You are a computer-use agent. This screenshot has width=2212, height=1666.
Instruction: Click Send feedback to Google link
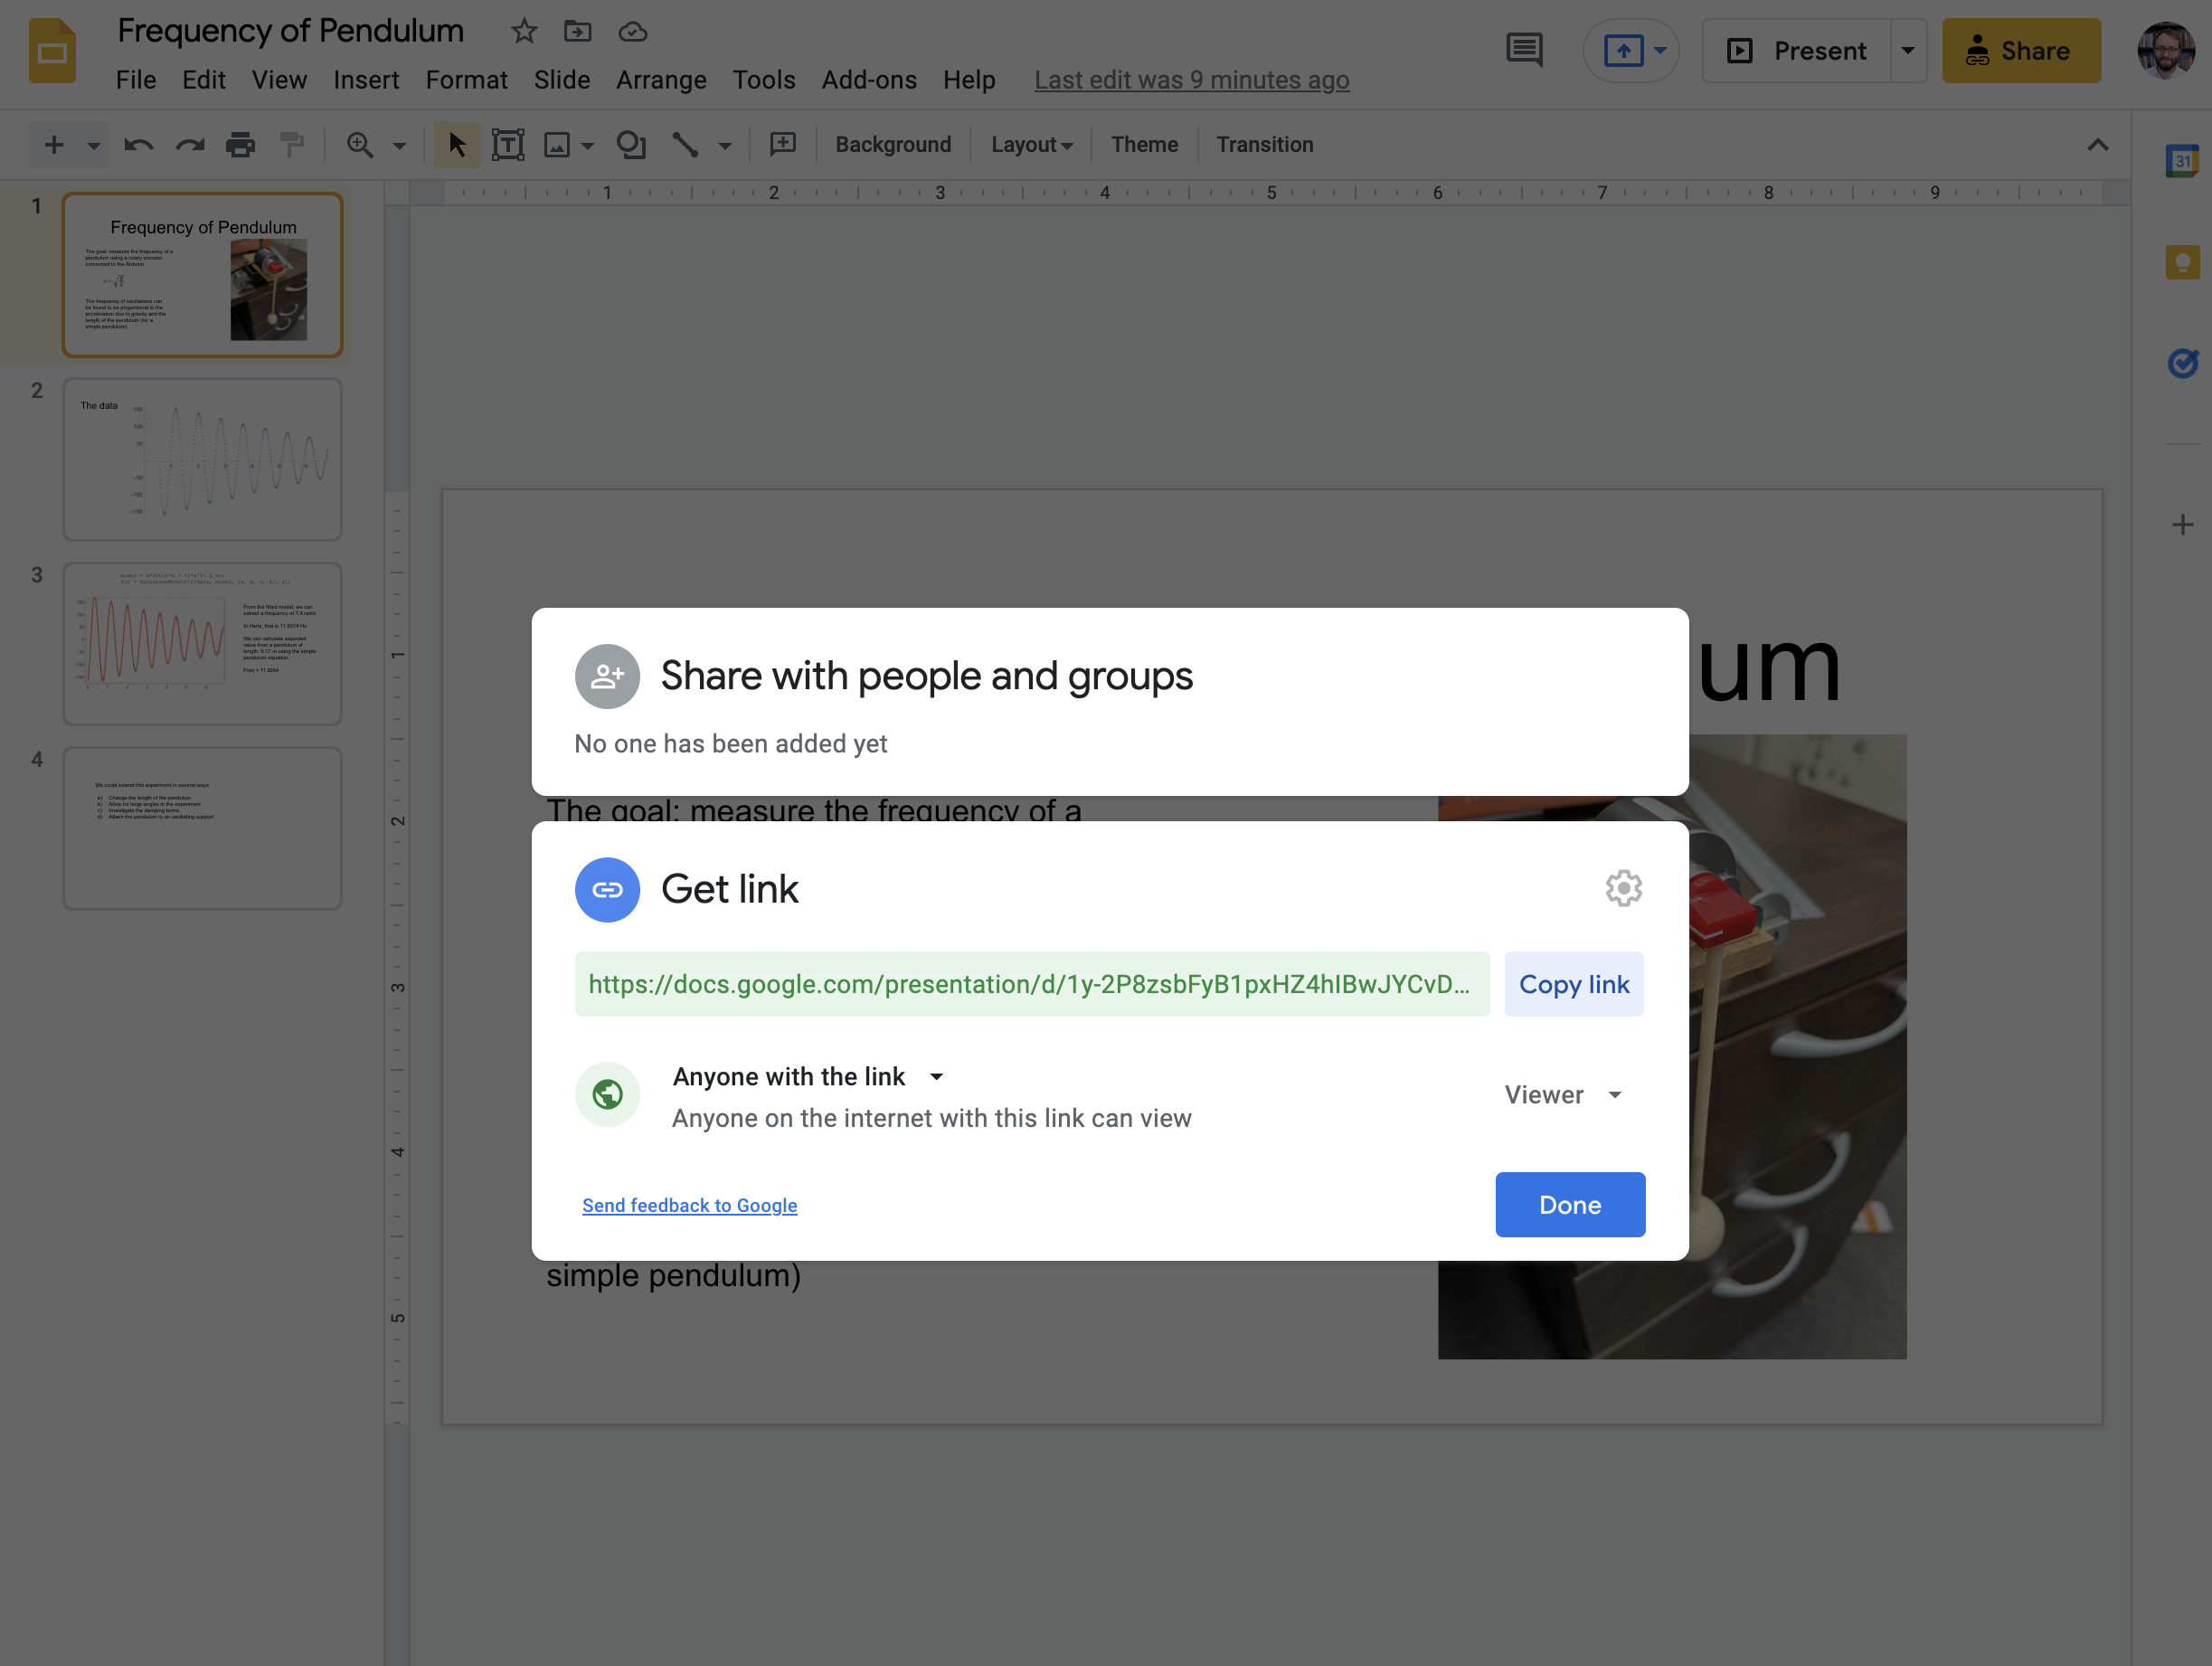[690, 1205]
